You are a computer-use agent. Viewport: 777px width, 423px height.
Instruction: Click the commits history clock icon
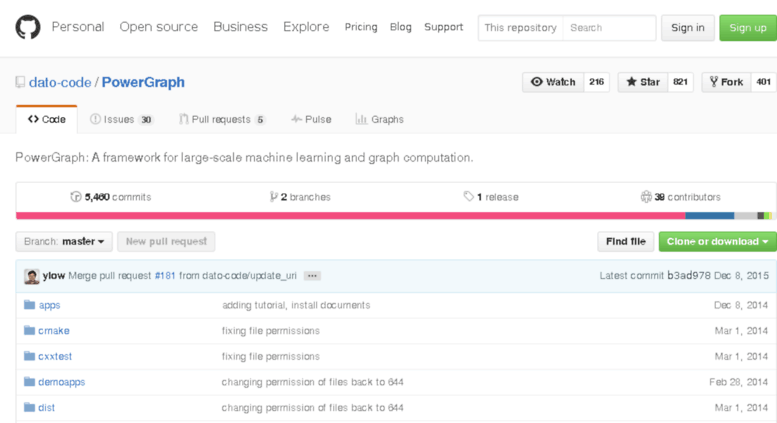76,197
